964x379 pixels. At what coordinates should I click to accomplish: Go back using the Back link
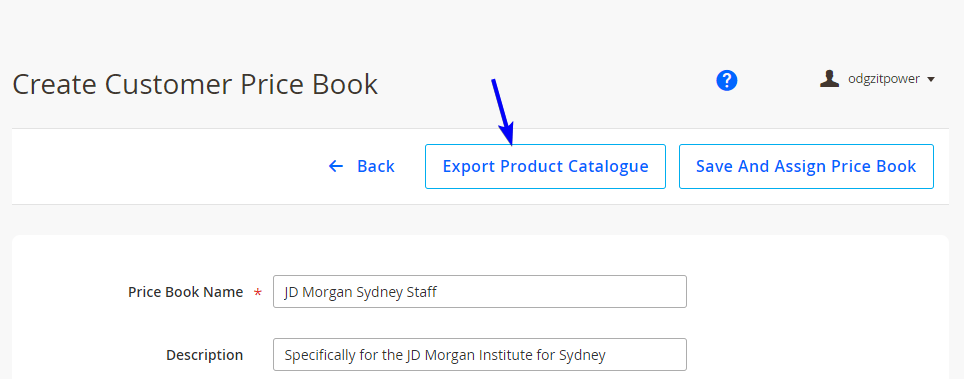(x=362, y=166)
